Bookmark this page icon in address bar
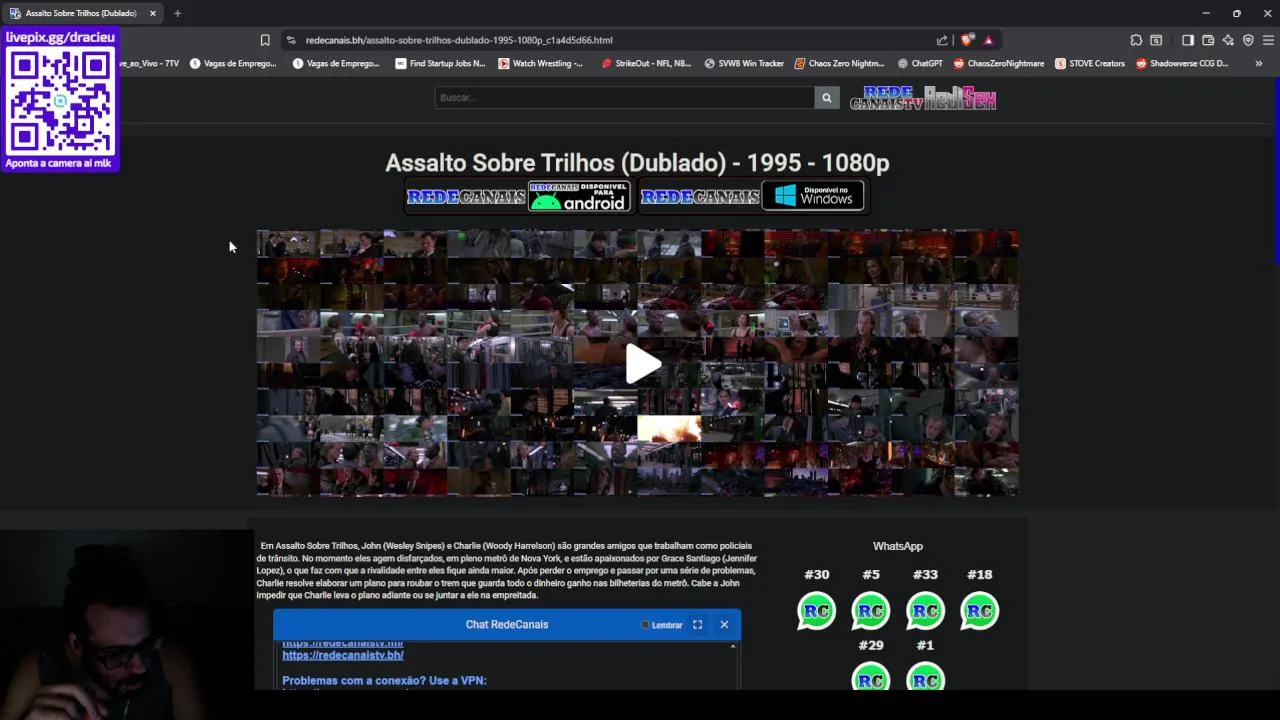This screenshot has width=1280, height=720. coord(265,40)
